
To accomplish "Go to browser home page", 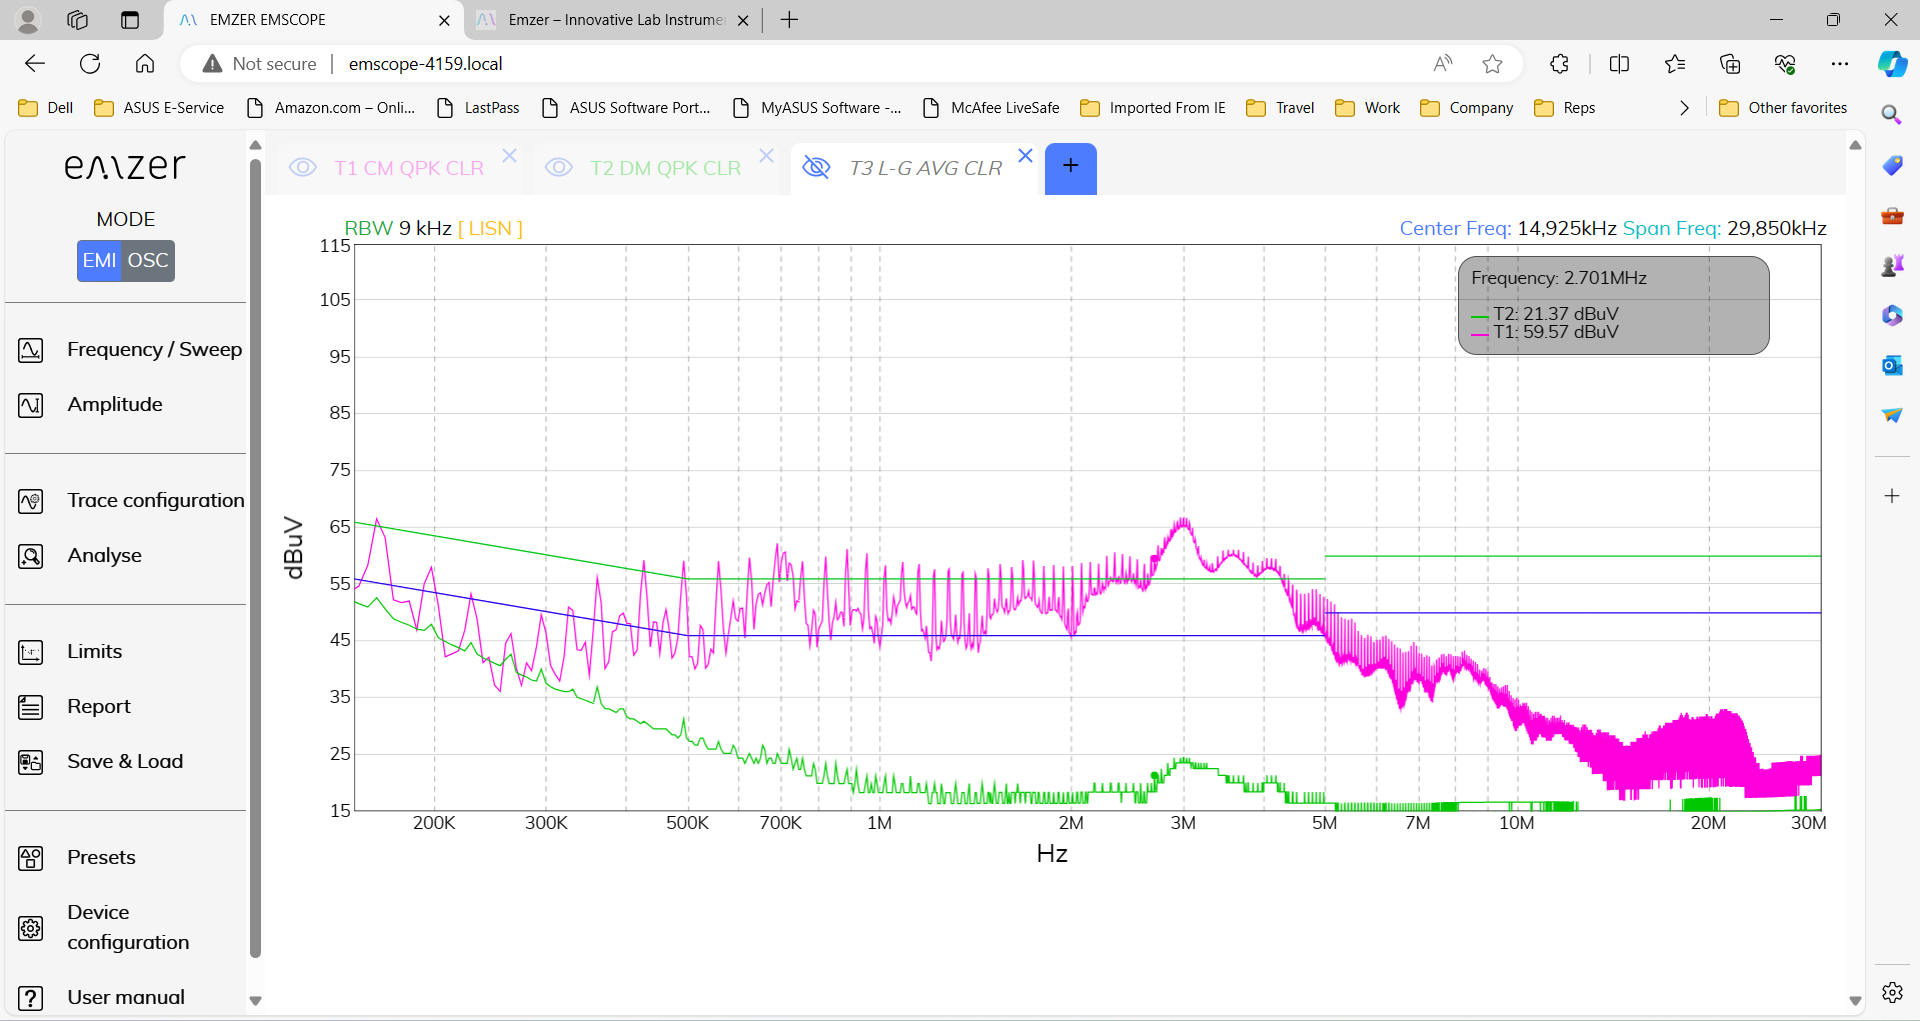I will point(145,64).
